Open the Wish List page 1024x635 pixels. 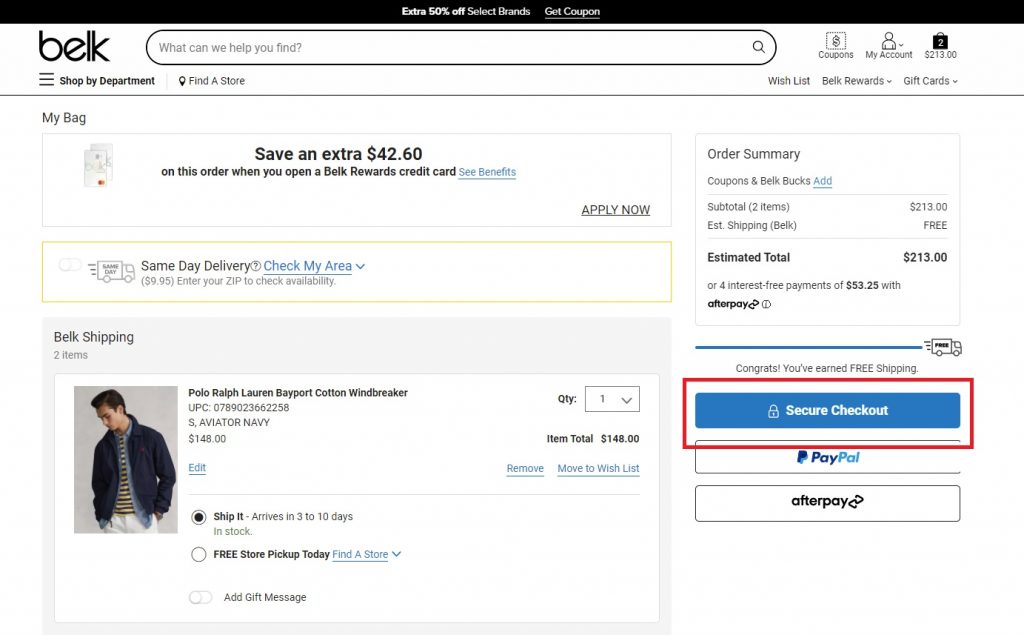[x=789, y=81]
